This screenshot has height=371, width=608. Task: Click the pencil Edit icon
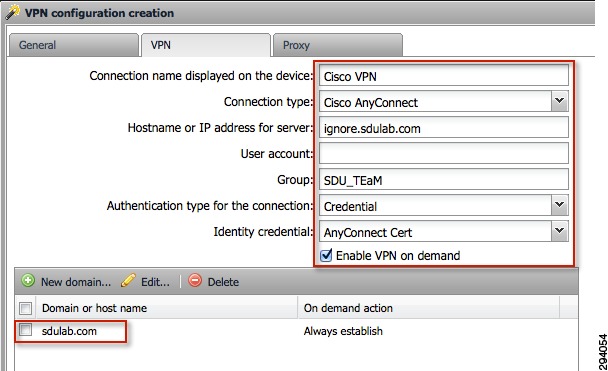128,280
